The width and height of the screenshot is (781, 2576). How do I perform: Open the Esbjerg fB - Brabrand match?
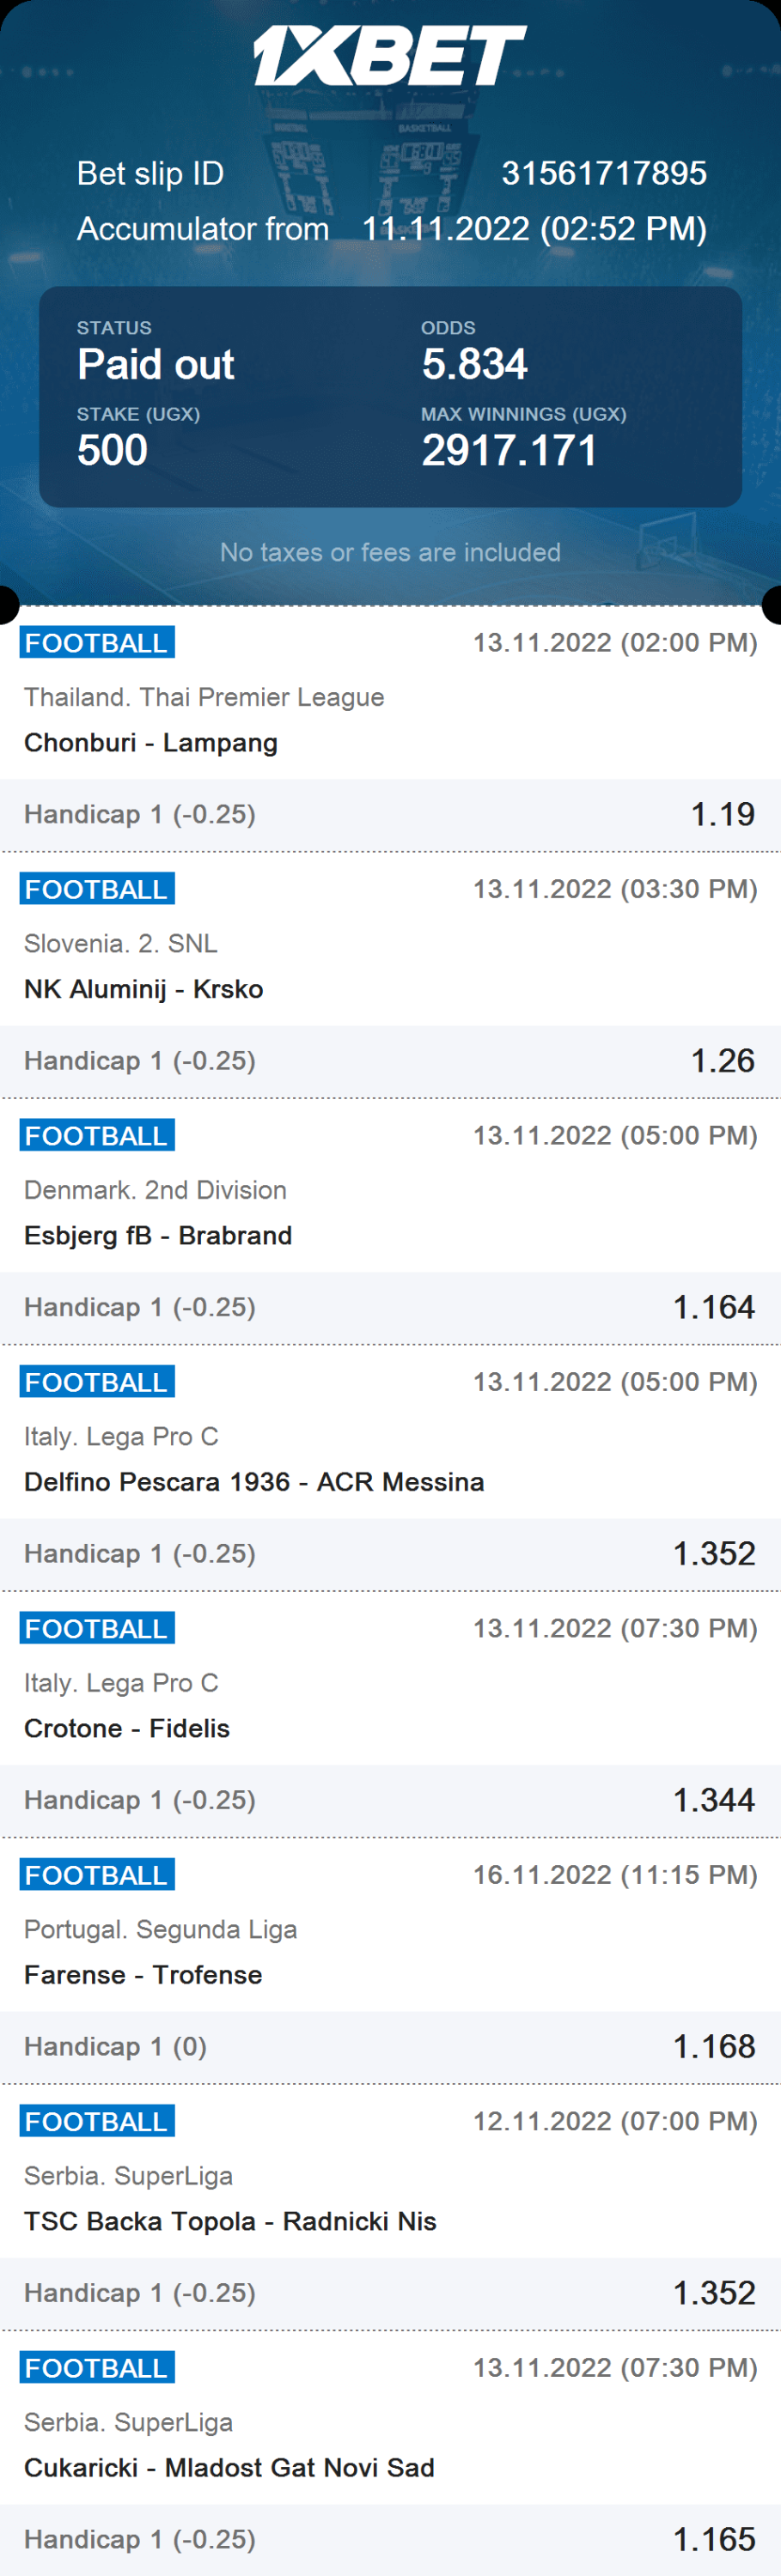point(158,1236)
